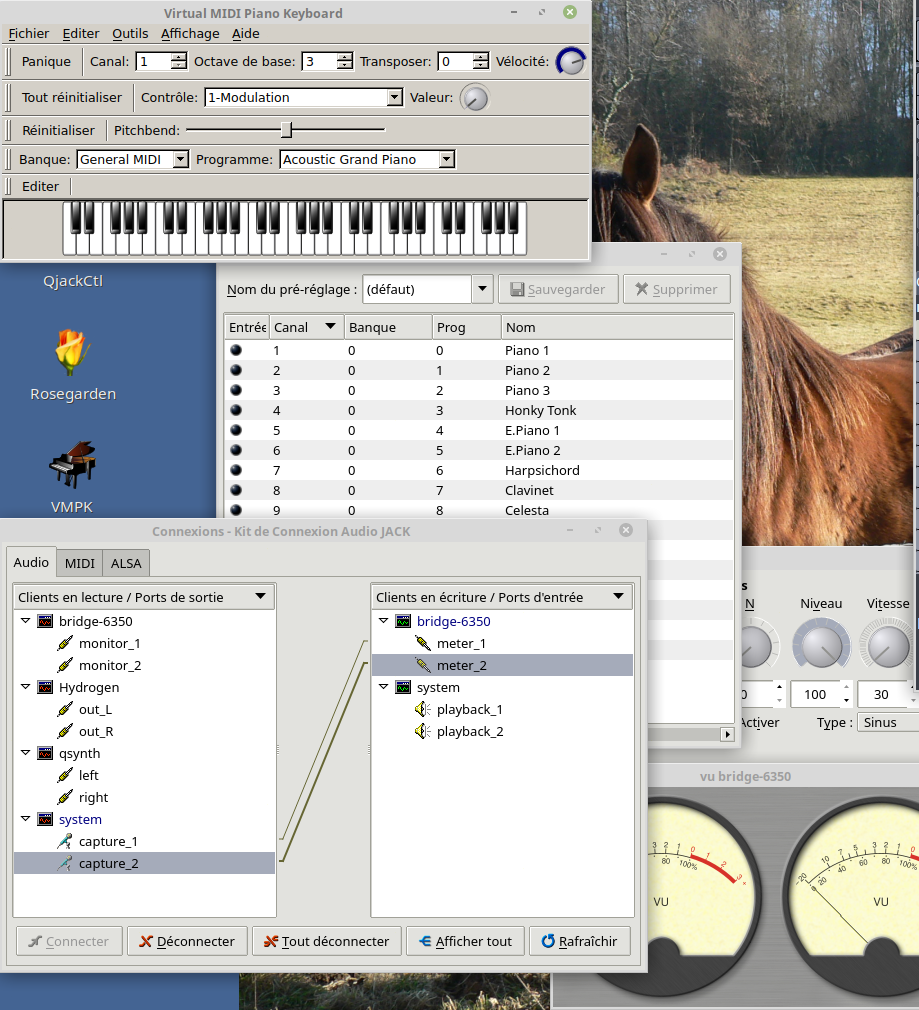This screenshot has height=1010, width=919.
Task: Collapse bridge-6350 in input ports
Action: point(384,622)
